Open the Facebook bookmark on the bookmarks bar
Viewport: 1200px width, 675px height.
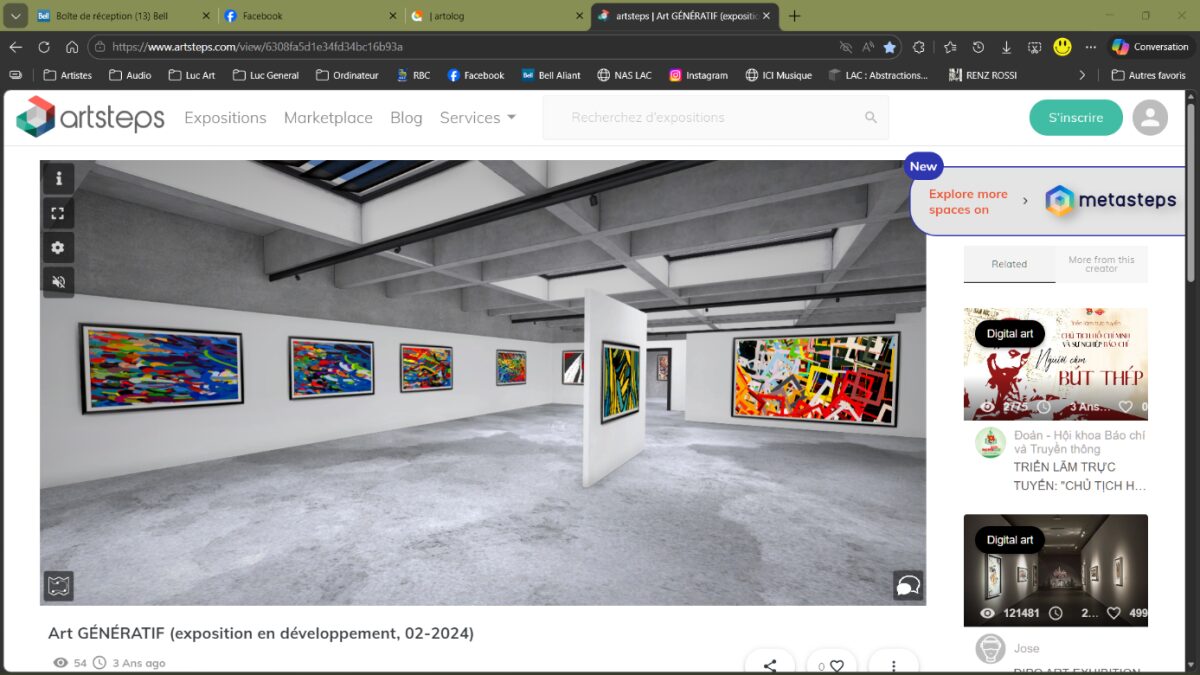pyautogui.click(x=475, y=74)
